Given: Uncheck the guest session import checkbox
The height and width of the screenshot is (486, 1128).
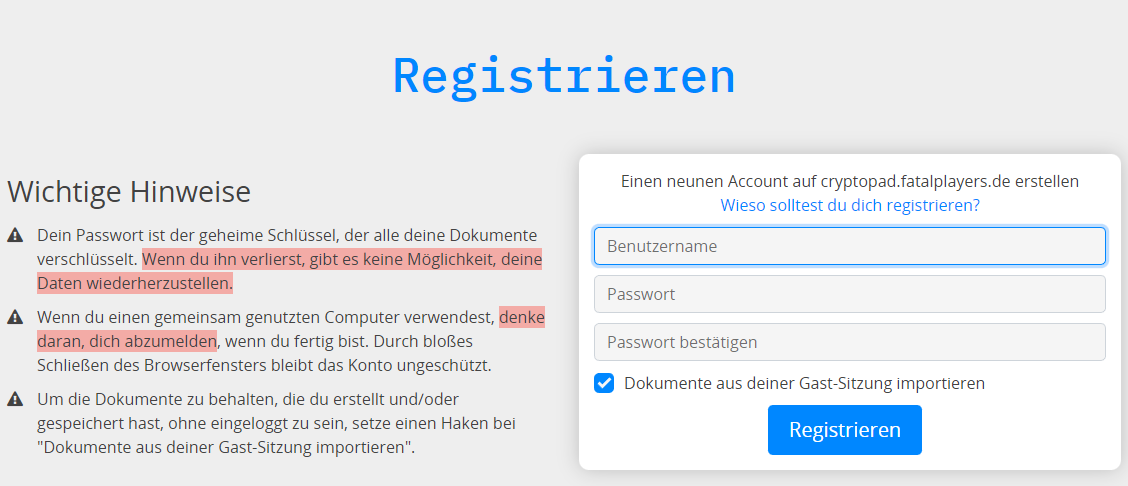Looking at the screenshot, I should tap(604, 383).
